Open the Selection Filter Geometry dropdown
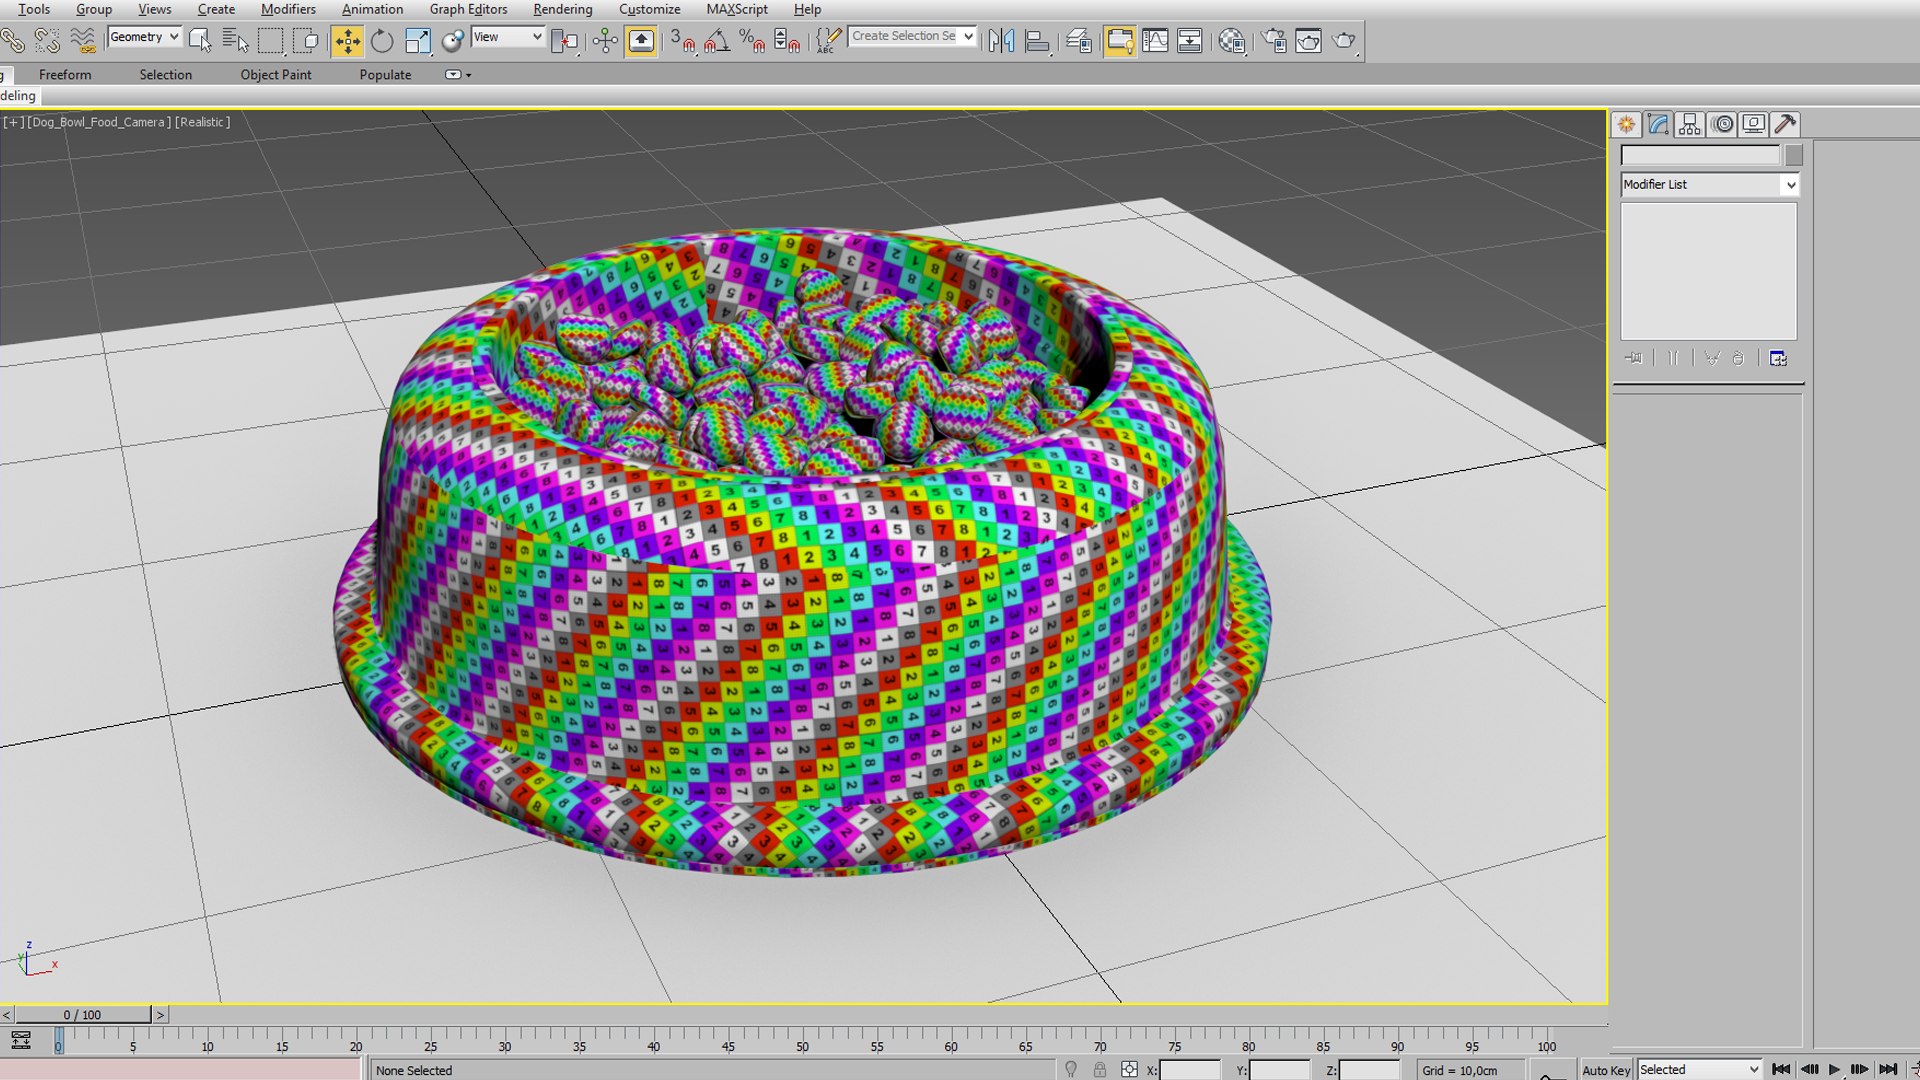The image size is (1920, 1080). 144,37
